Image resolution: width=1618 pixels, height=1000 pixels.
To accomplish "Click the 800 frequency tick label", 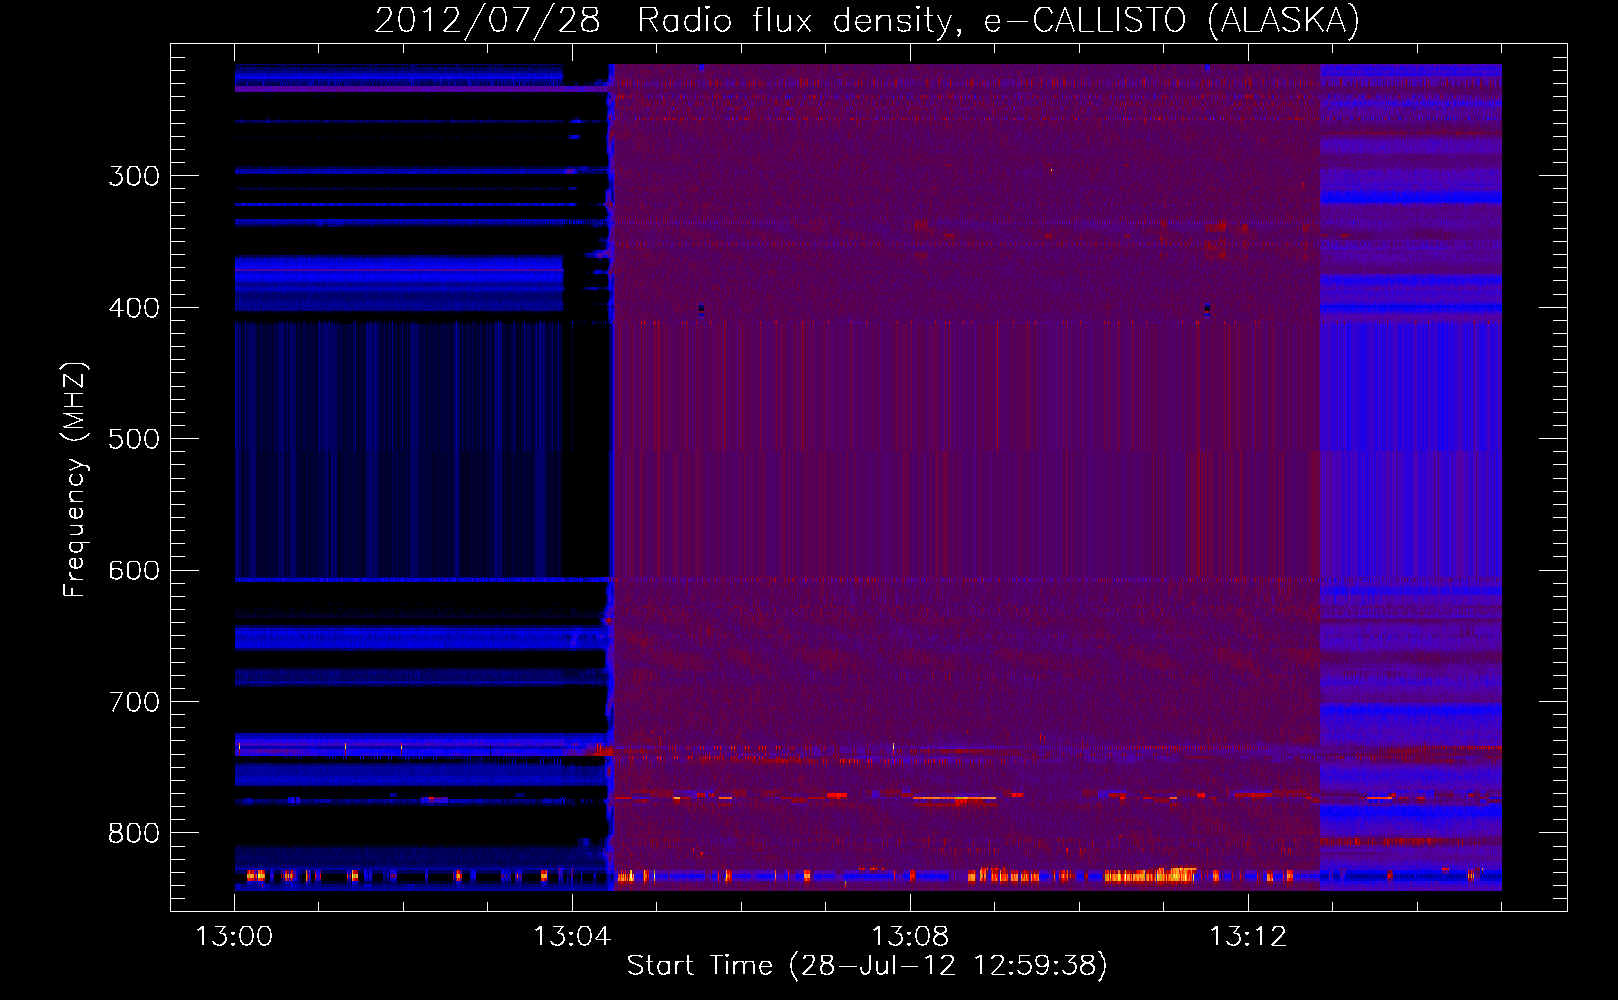I will (134, 833).
